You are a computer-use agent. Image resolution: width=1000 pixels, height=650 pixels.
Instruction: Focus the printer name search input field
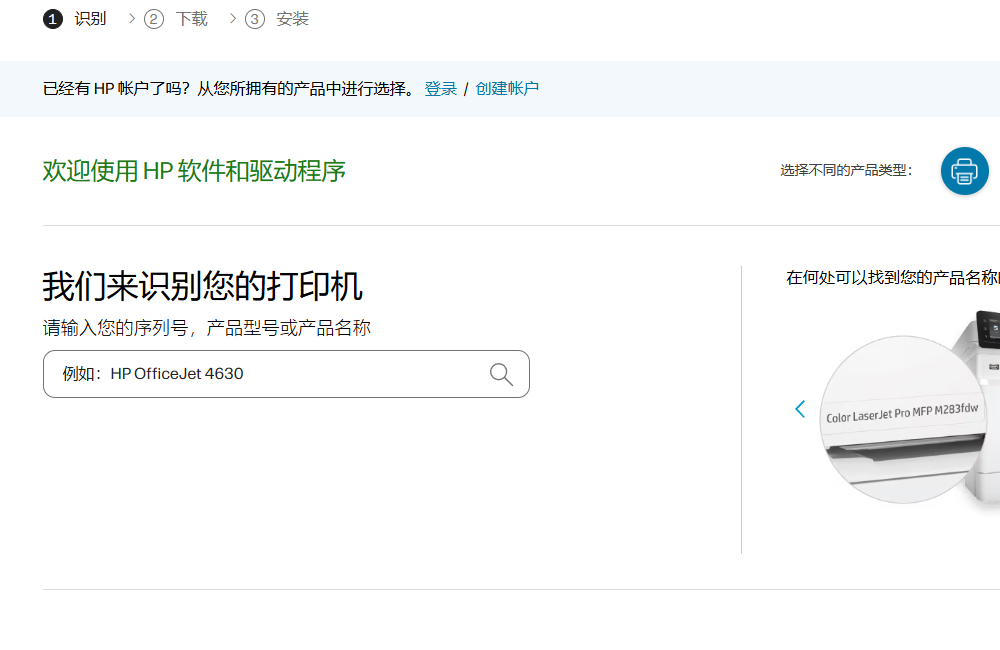point(286,374)
